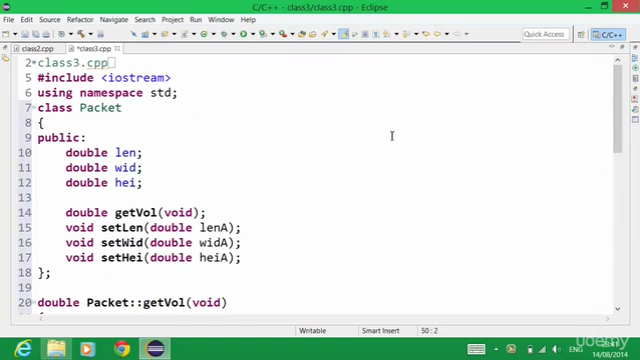
Task: Open the Edit menu
Action: [x=27, y=20]
